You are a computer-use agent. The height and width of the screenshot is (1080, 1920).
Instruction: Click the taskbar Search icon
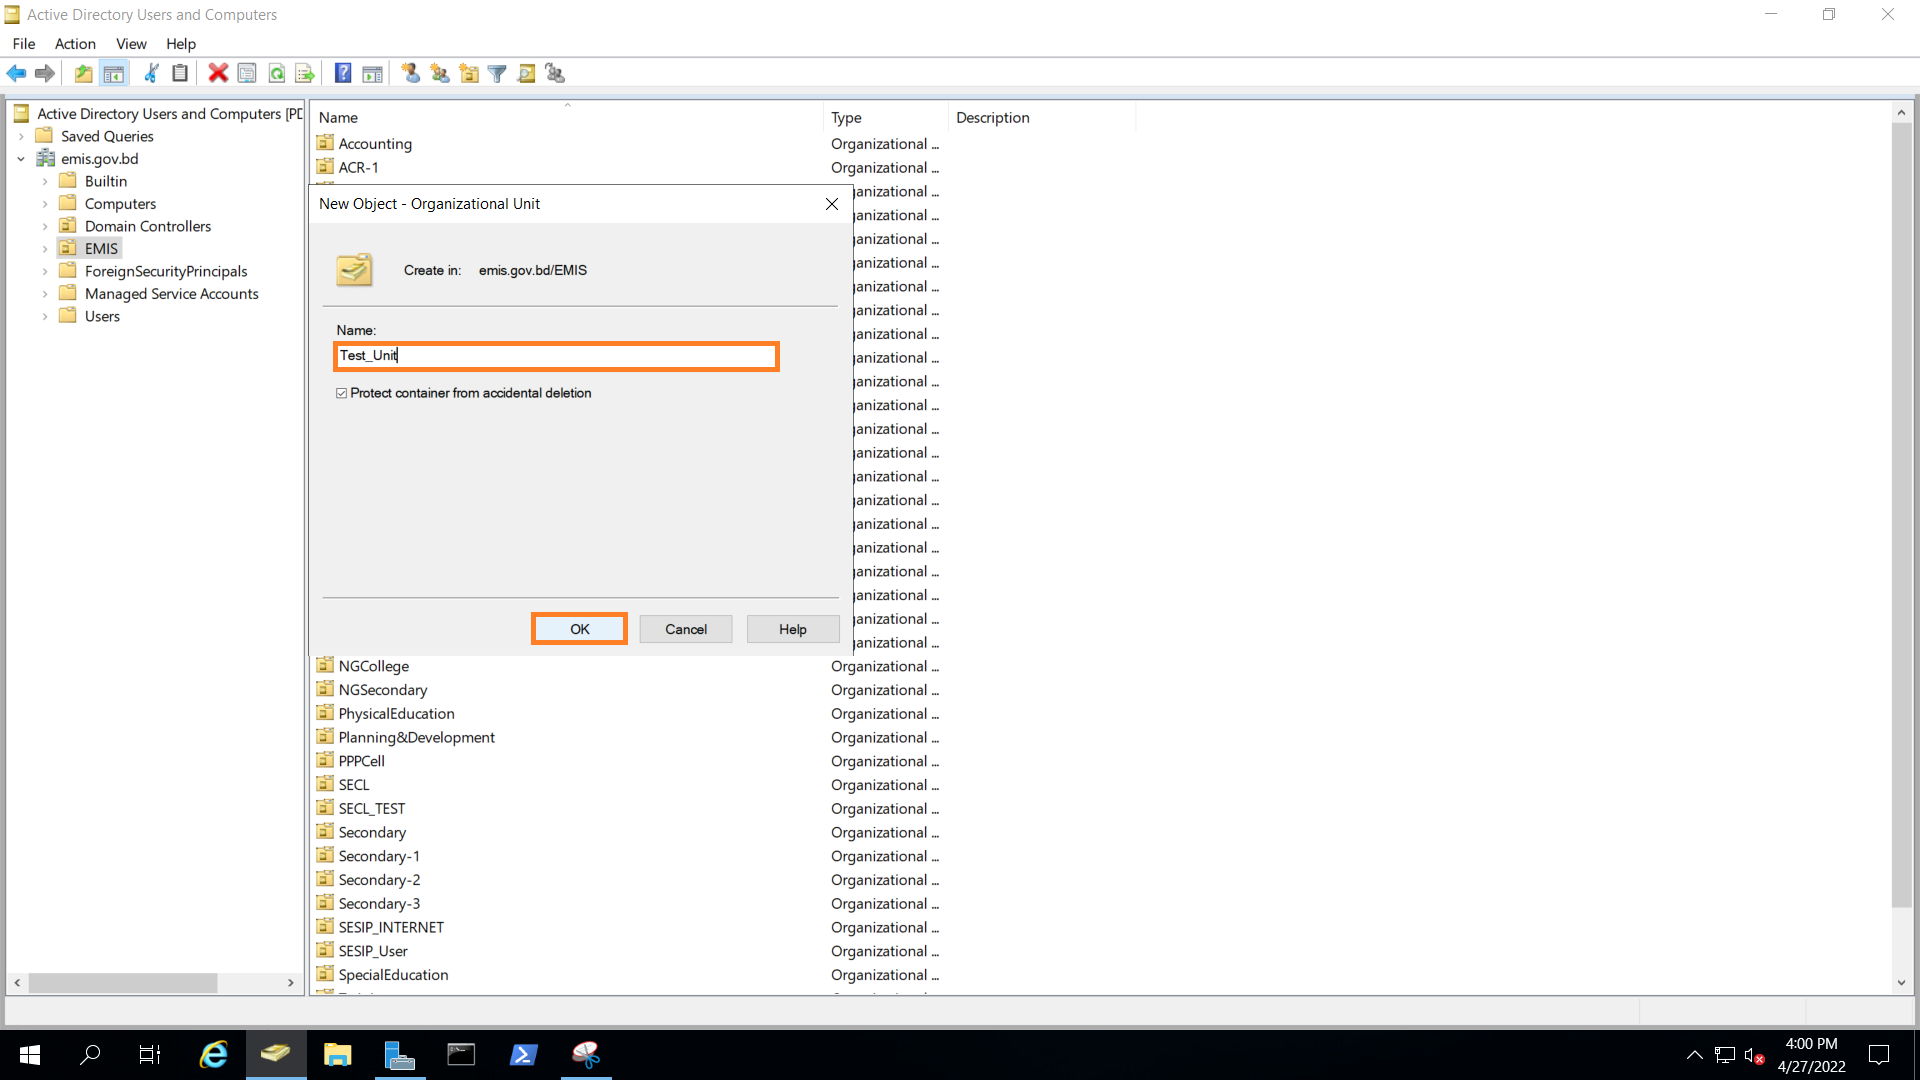pos(90,1054)
